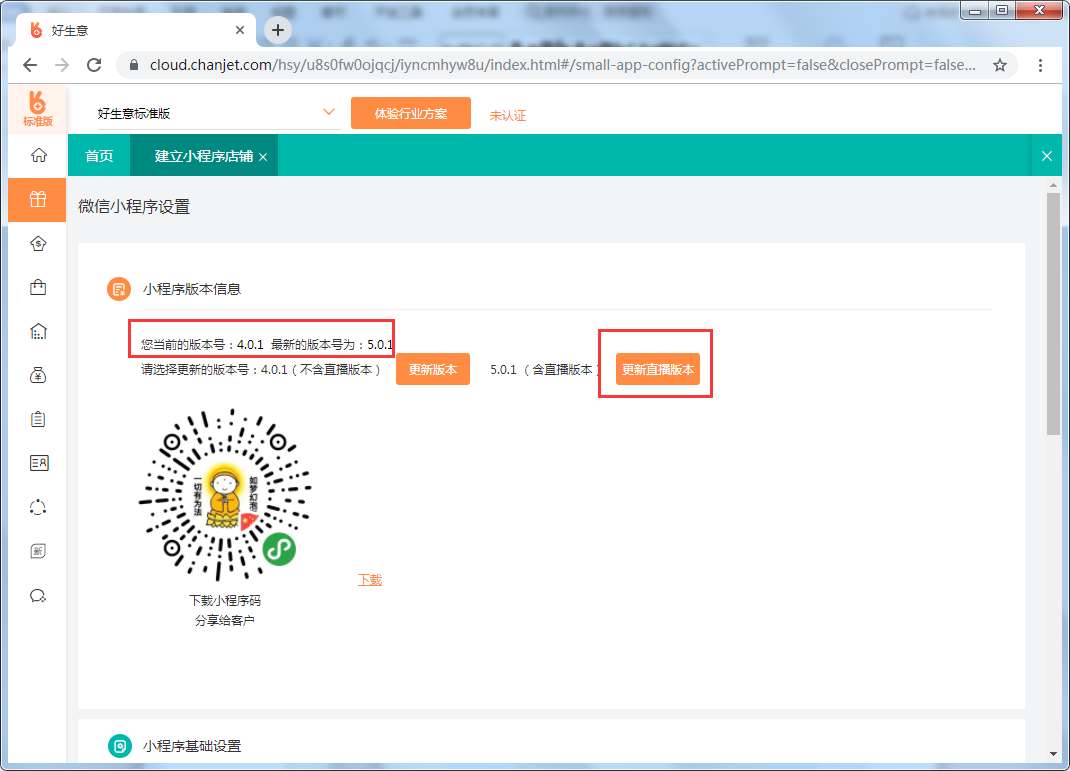Go back in browser history
The image size is (1070, 771).
point(30,65)
